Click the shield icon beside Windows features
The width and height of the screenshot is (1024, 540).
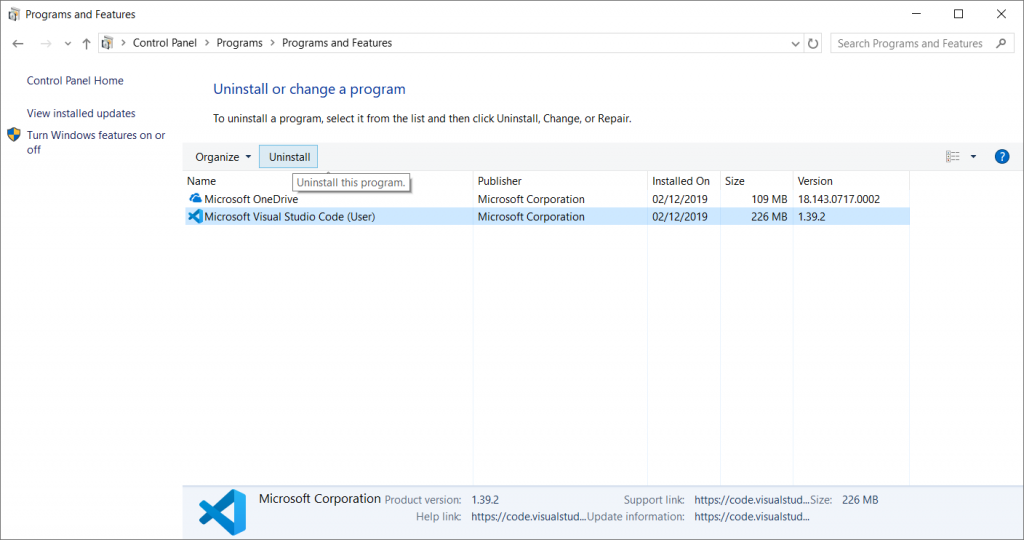14,135
